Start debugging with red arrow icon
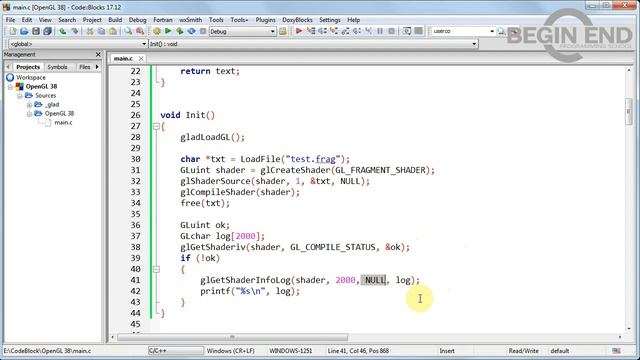 click(299, 31)
